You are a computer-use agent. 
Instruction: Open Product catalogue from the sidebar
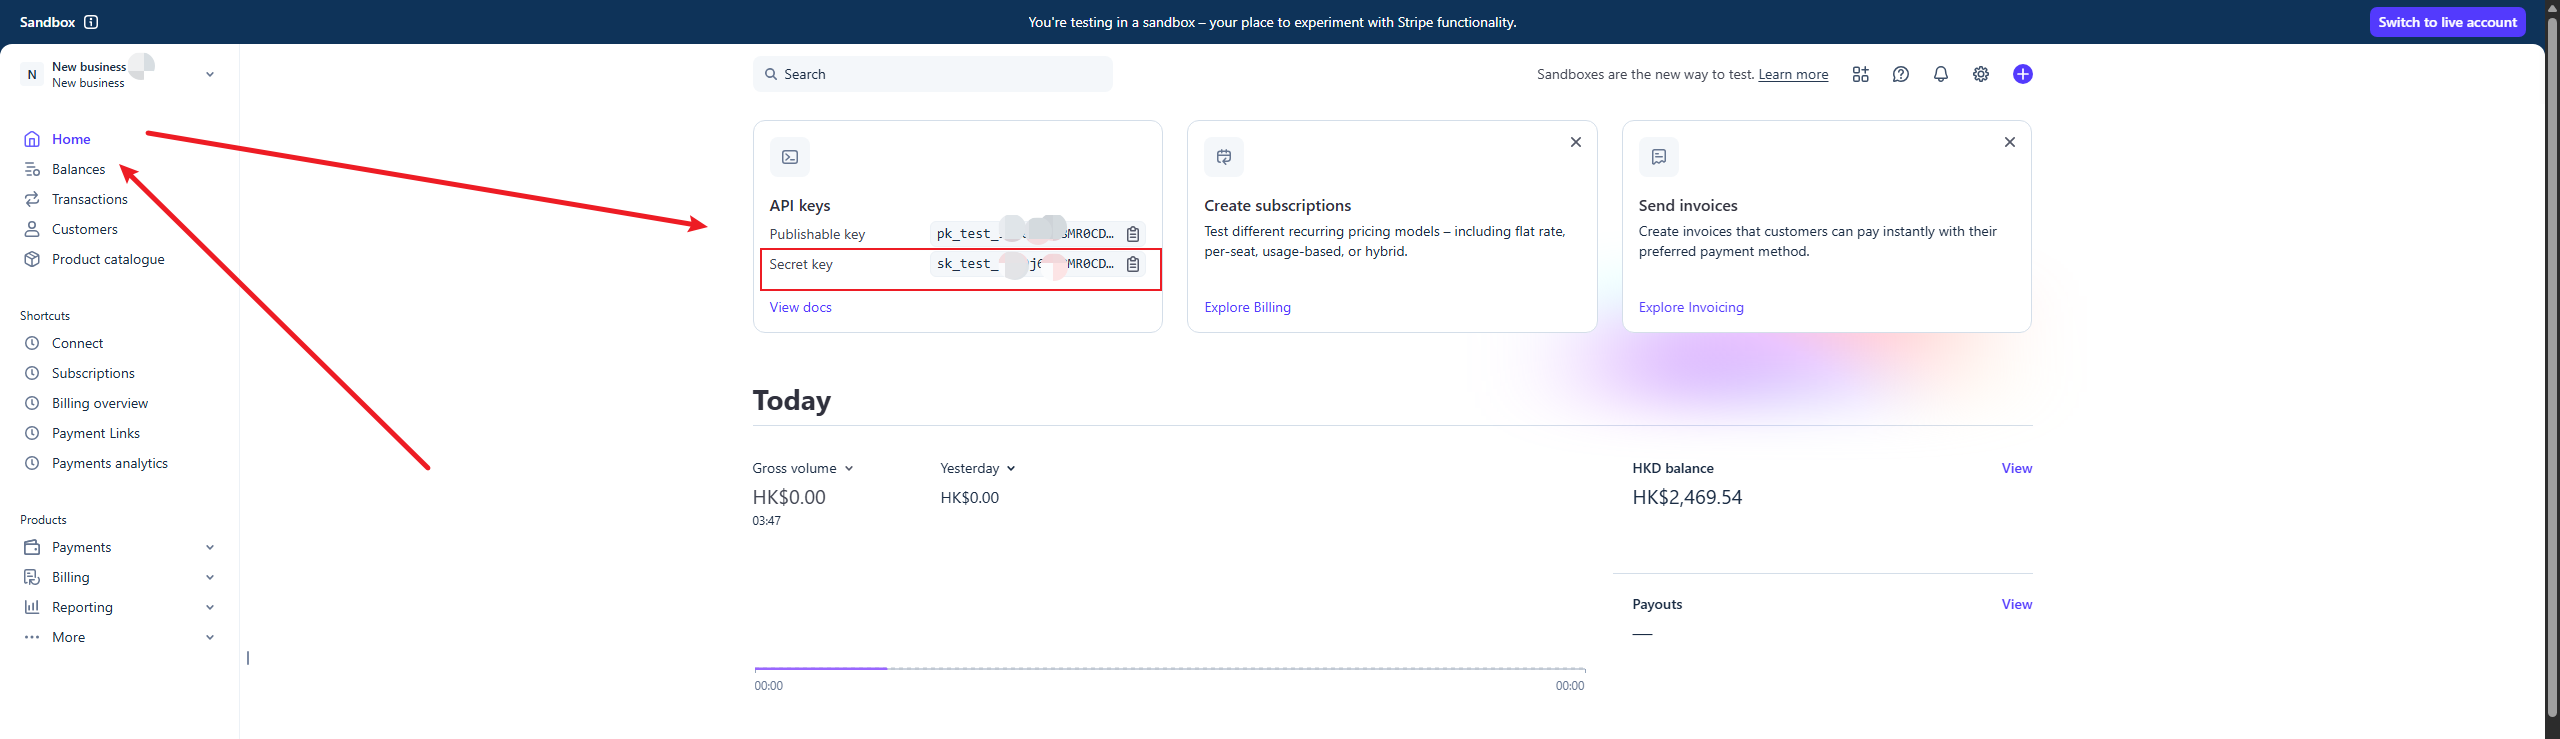click(108, 259)
